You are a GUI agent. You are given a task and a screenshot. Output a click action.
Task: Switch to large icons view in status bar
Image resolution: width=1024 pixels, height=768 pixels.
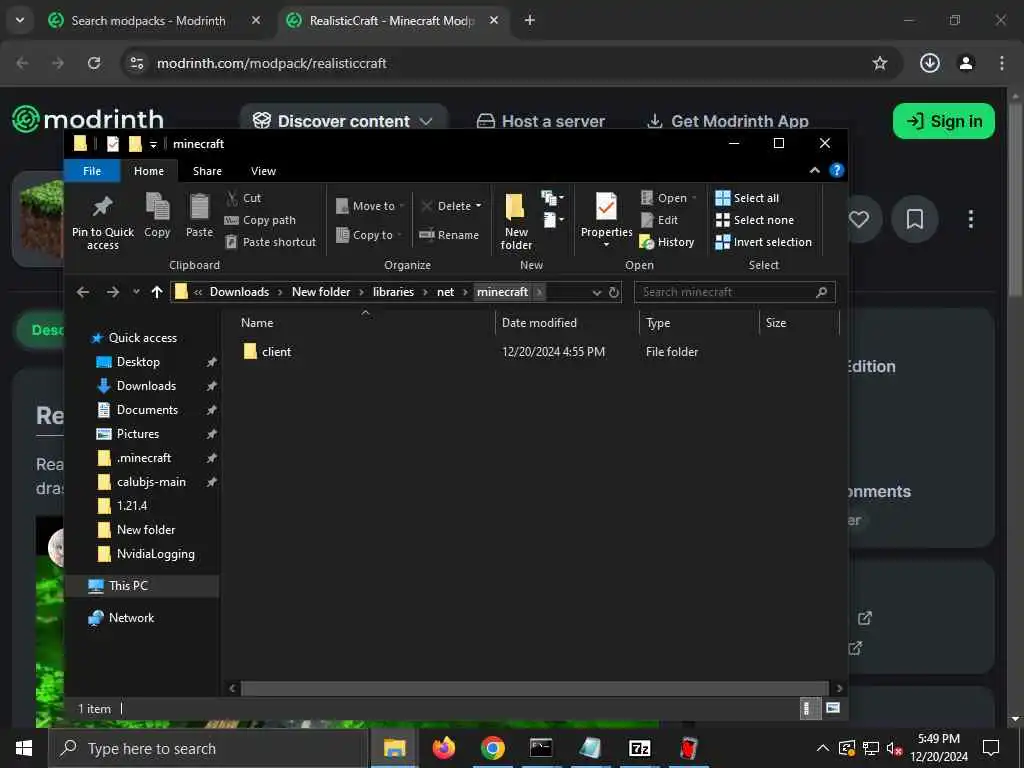(833, 708)
